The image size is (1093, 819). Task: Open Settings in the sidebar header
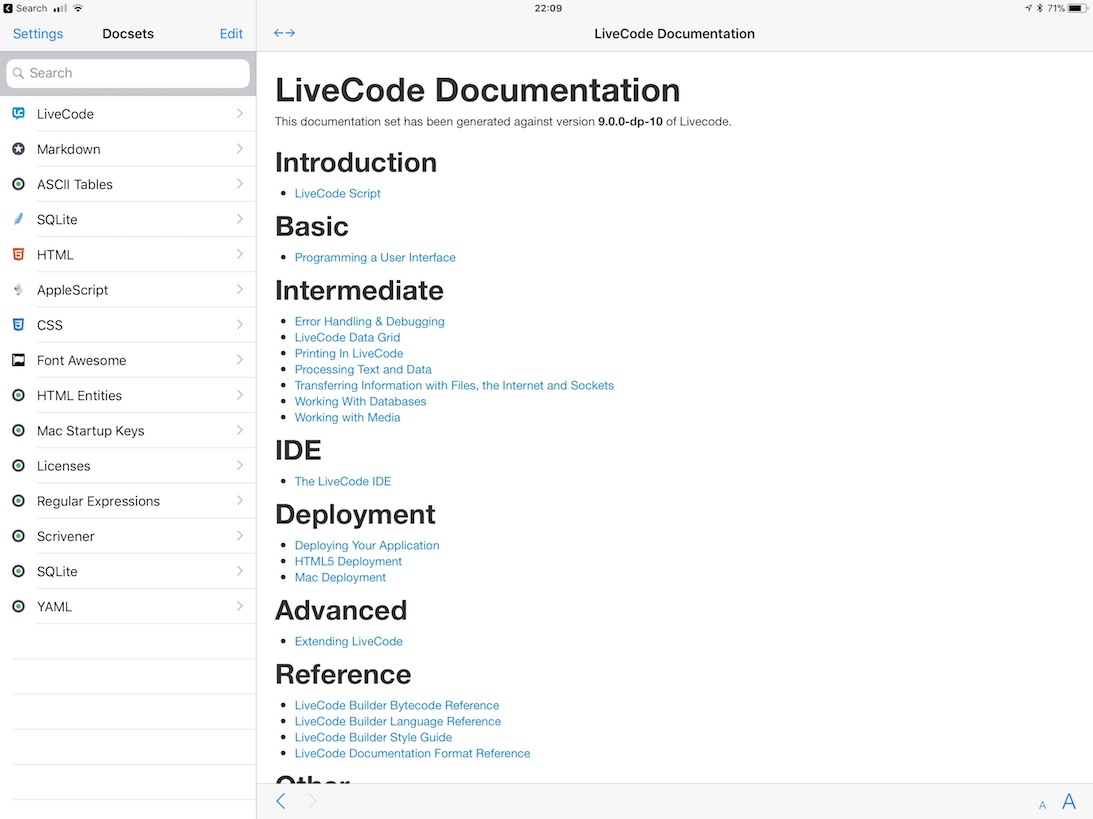38,33
